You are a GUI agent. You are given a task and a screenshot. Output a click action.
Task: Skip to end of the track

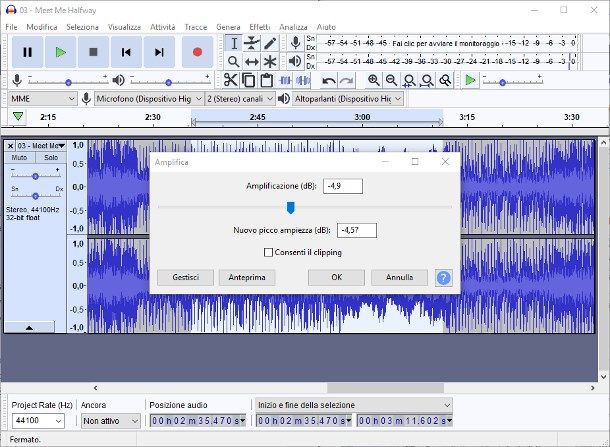click(159, 52)
